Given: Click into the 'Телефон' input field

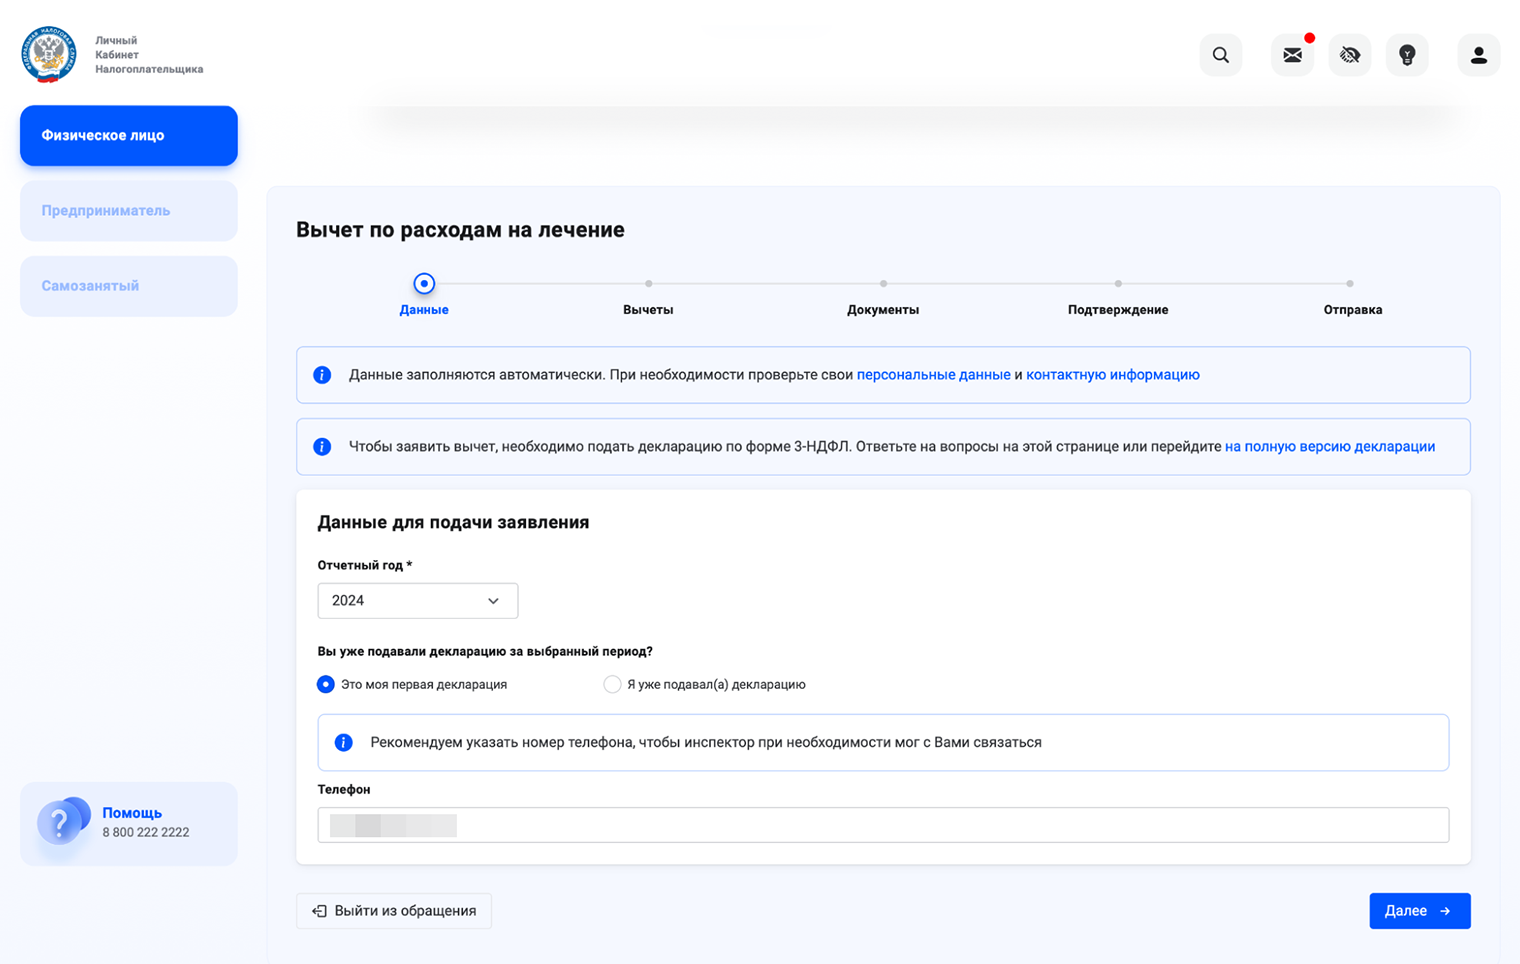Looking at the screenshot, I should click(882, 825).
